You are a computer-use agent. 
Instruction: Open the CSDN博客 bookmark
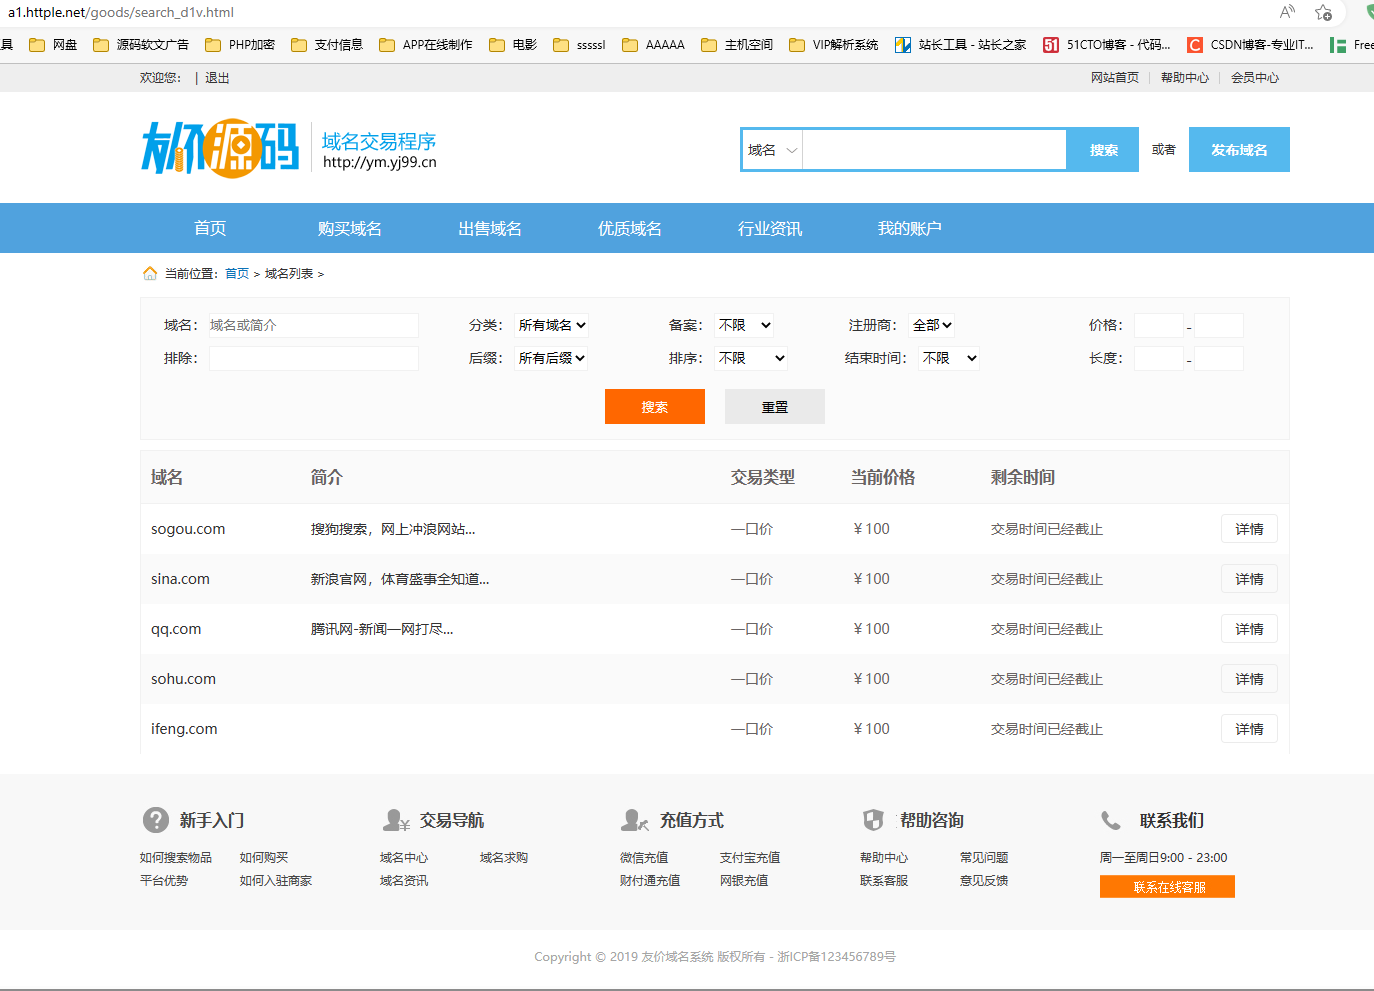[1251, 45]
